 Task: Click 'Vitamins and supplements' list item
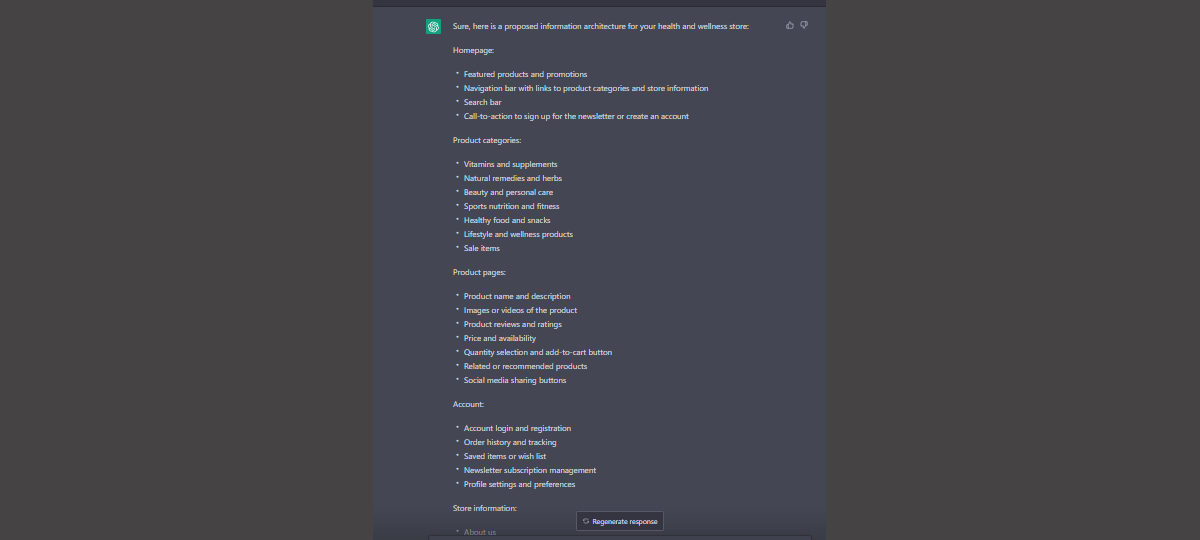coord(510,164)
